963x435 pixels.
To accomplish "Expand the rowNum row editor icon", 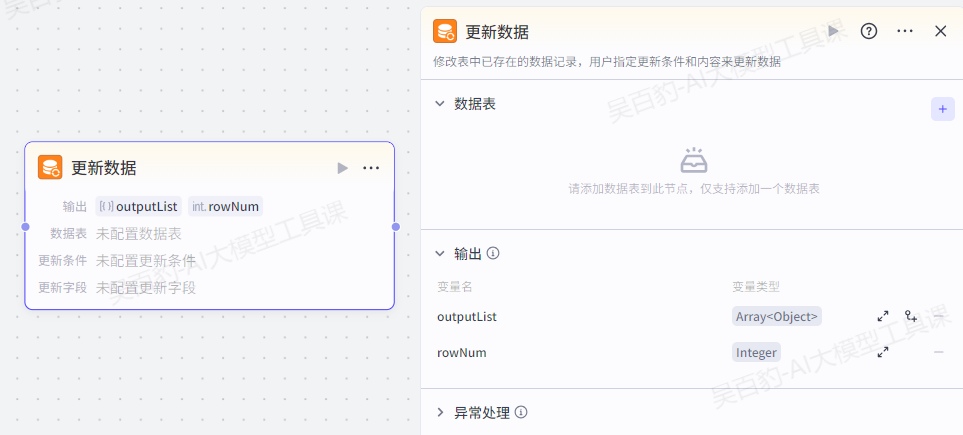I will tap(883, 352).
